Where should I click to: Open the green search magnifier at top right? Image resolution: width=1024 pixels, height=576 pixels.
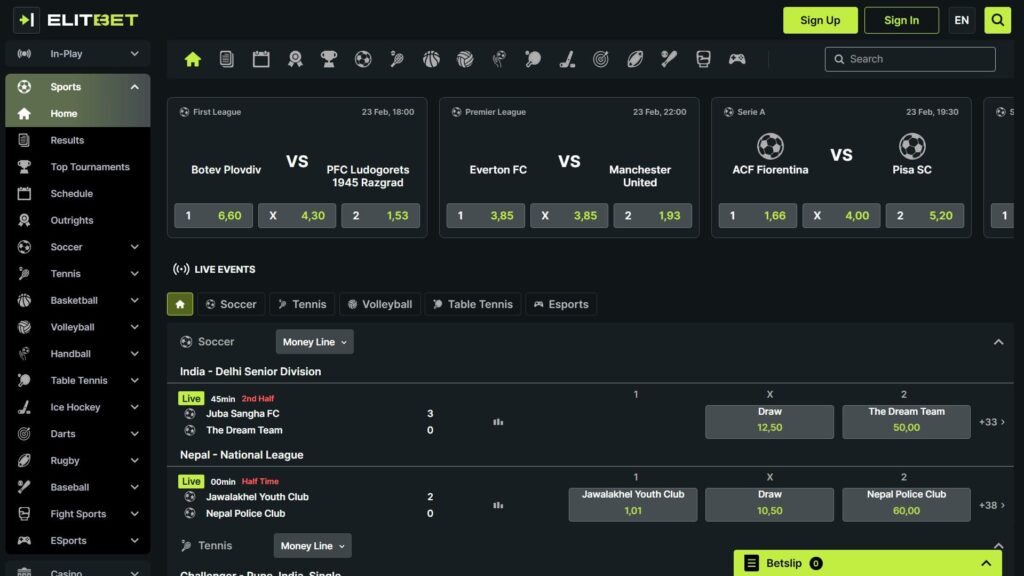pyautogui.click(x=997, y=20)
